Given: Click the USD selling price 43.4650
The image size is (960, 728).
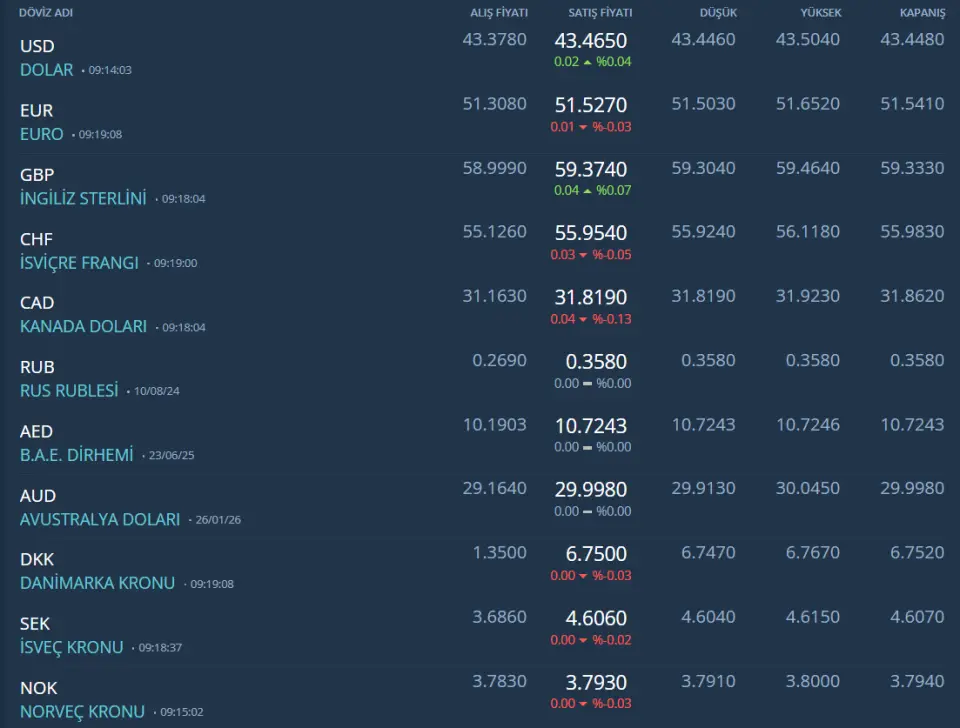Looking at the screenshot, I should coord(591,41).
